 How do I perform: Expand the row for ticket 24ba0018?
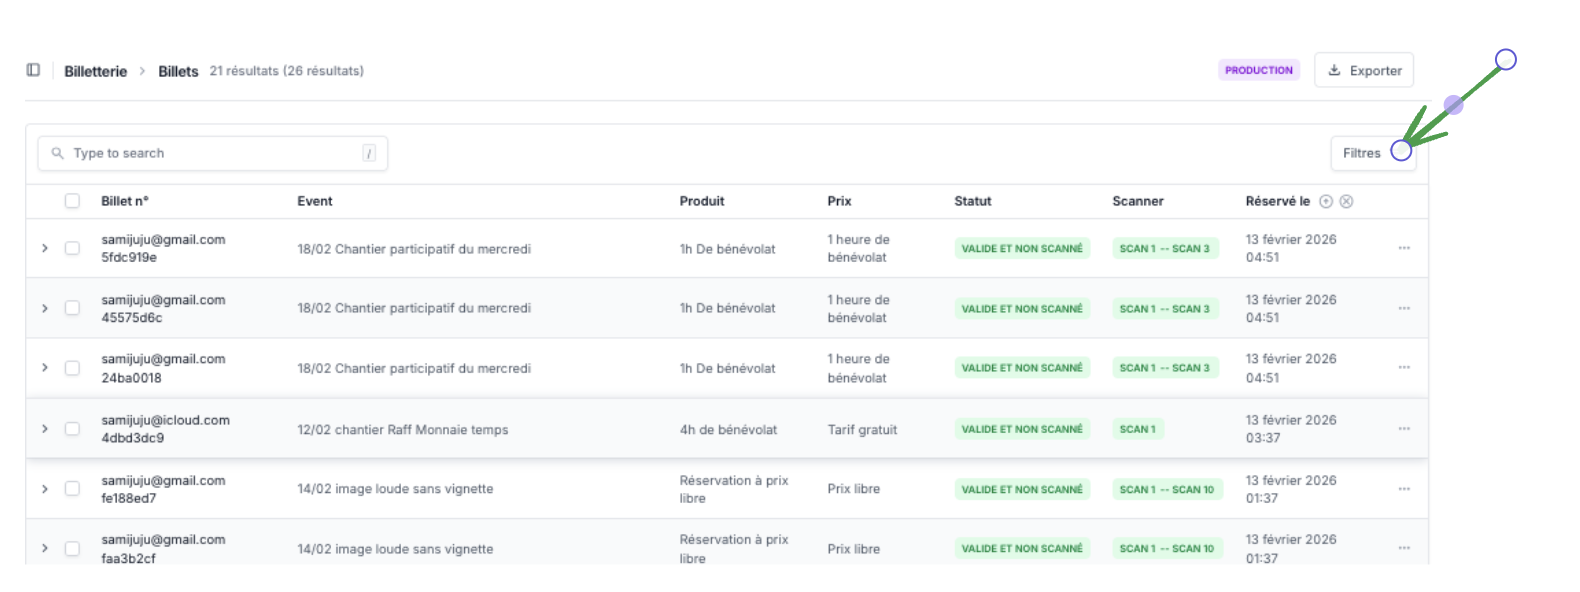point(44,368)
